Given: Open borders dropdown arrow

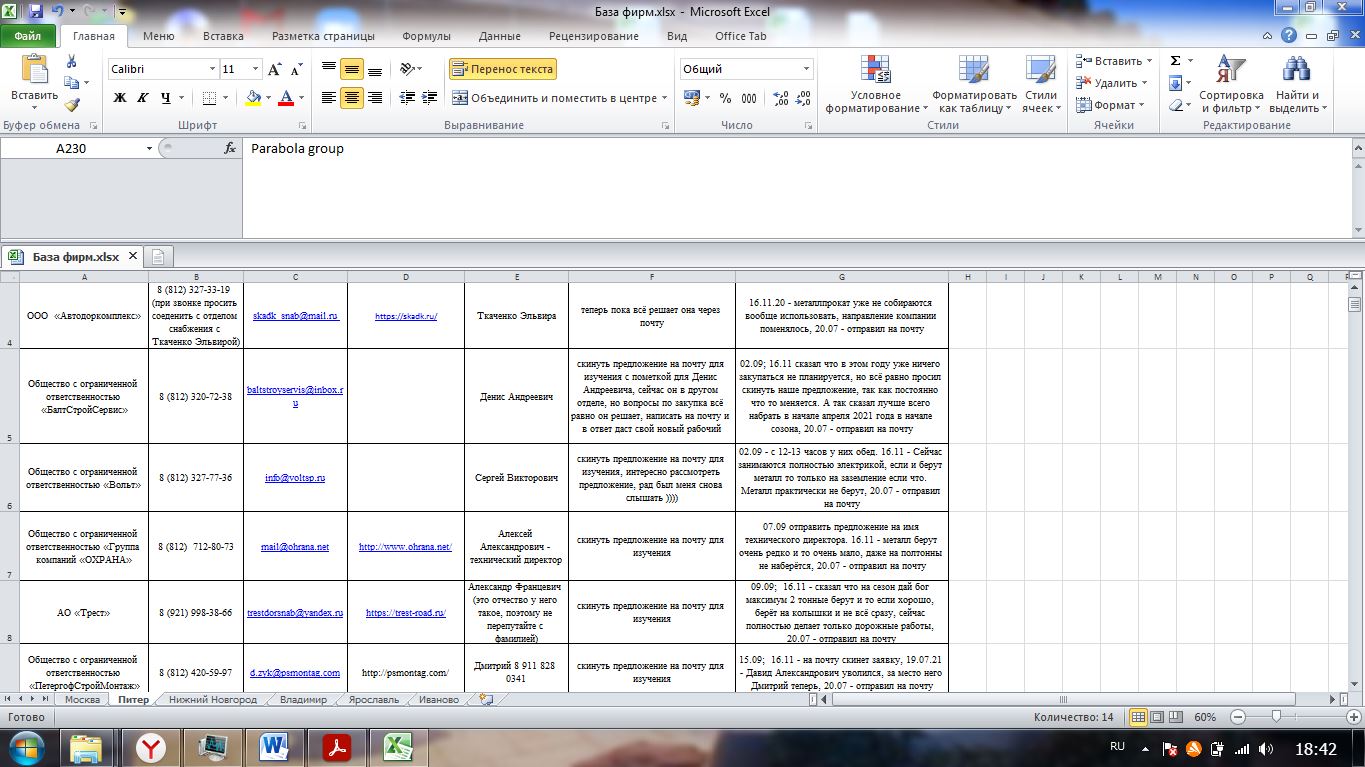Looking at the screenshot, I should click(x=225, y=98).
